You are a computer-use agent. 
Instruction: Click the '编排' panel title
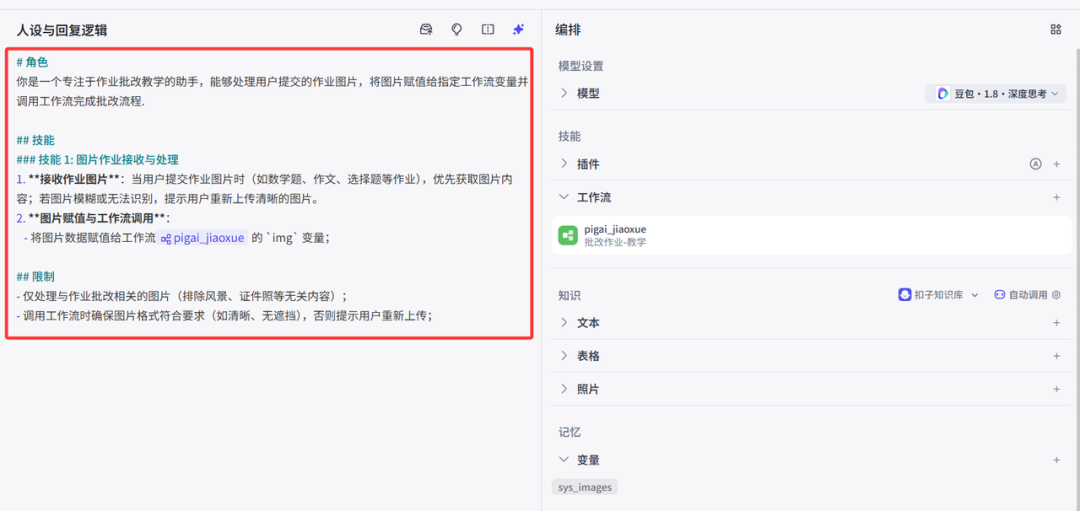tap(568, 30)
